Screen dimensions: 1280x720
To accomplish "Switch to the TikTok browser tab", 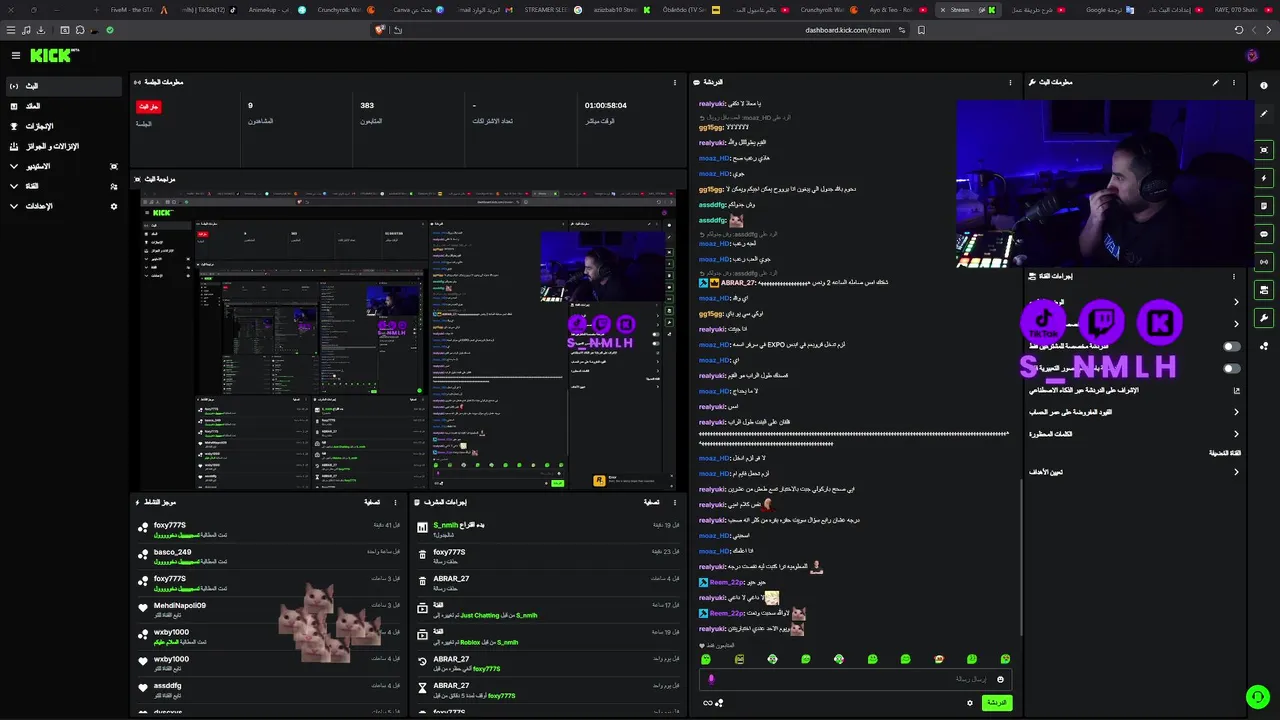I will (207, 9).
